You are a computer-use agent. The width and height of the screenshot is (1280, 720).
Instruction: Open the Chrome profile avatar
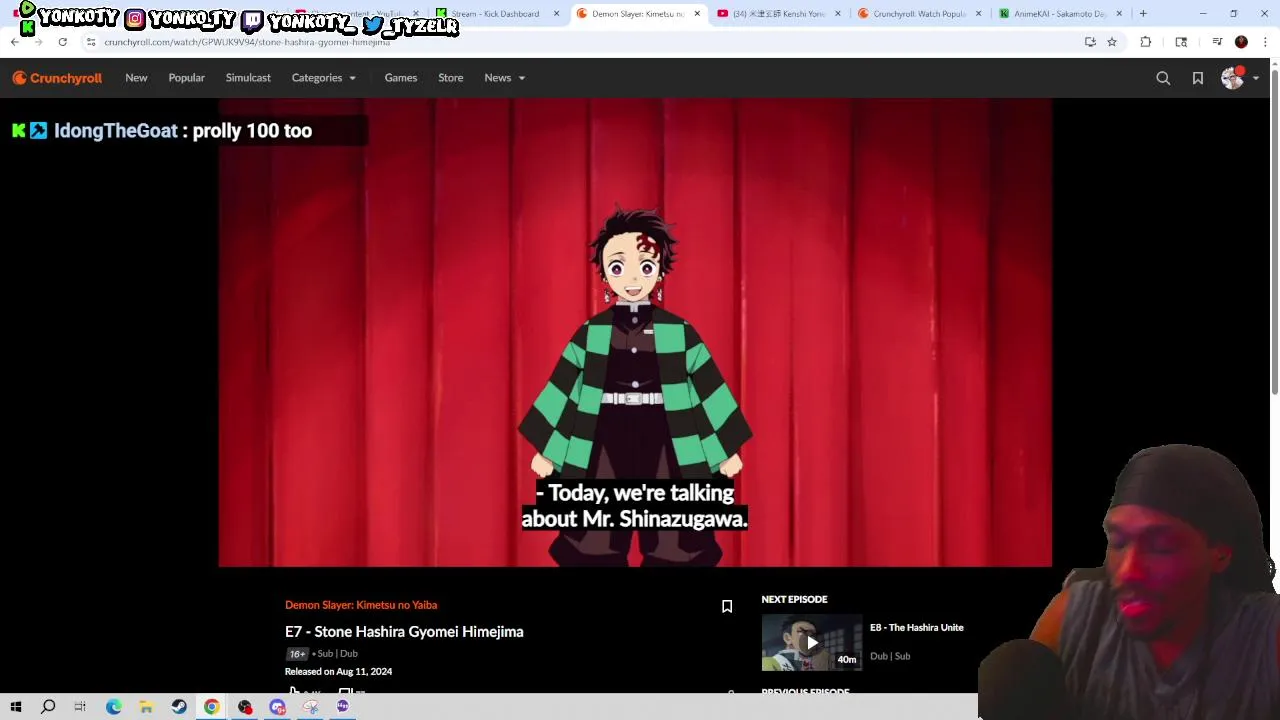(1241, 42)
